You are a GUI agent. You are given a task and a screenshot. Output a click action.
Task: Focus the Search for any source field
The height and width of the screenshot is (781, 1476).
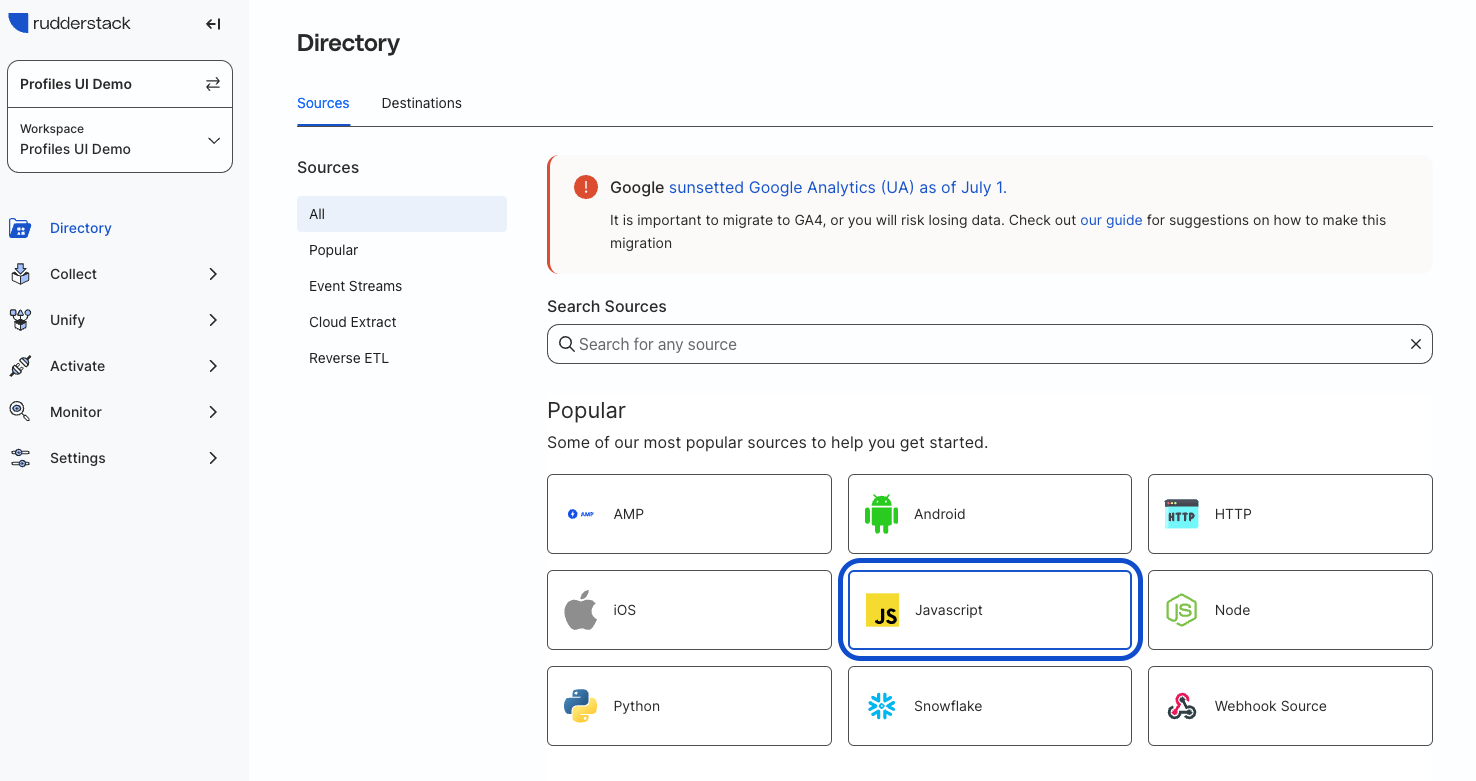coord(990,344)
